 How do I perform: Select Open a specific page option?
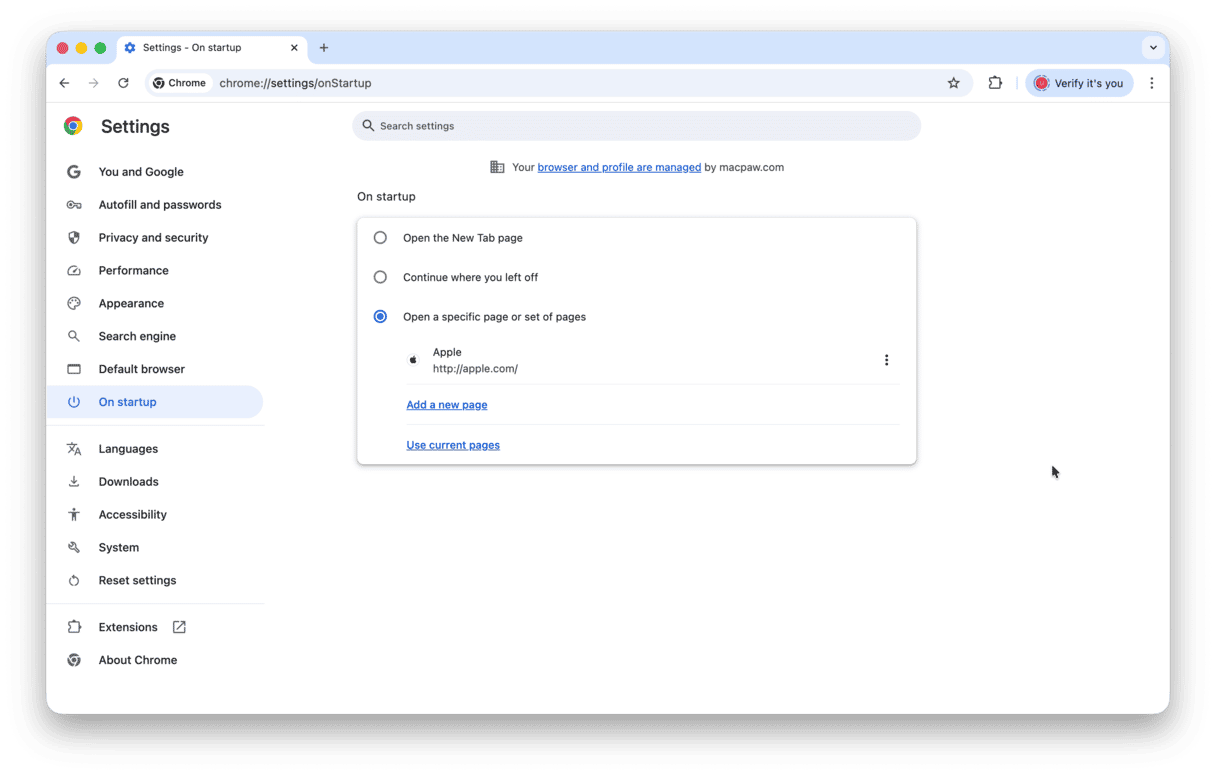(x=380, y=317)
